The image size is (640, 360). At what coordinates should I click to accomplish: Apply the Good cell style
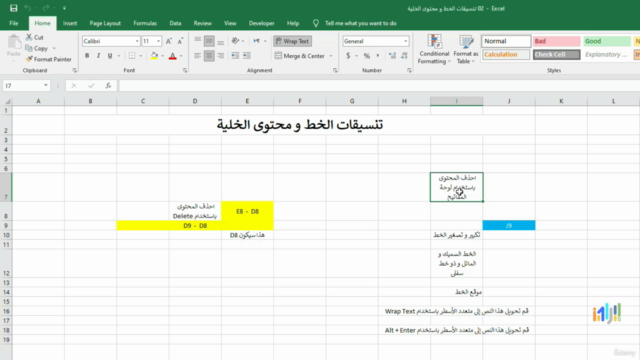coord(607,41)
